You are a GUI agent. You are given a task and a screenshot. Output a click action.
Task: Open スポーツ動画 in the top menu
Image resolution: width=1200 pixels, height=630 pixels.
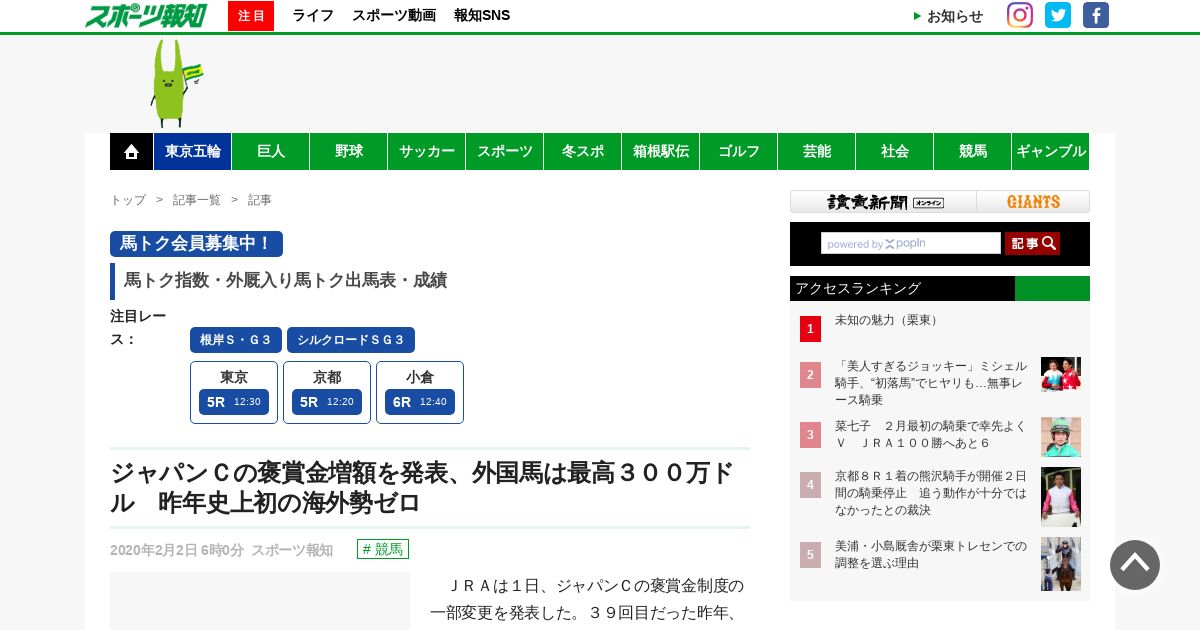coord(394,16)
